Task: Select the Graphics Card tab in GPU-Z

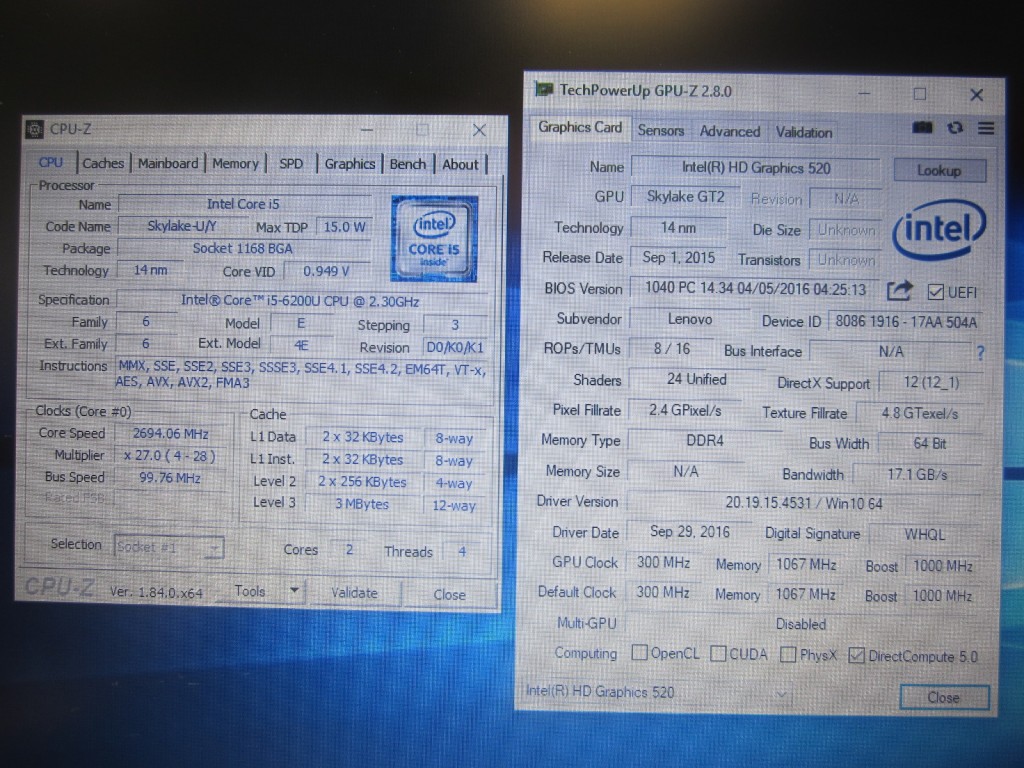Action: 580,127
